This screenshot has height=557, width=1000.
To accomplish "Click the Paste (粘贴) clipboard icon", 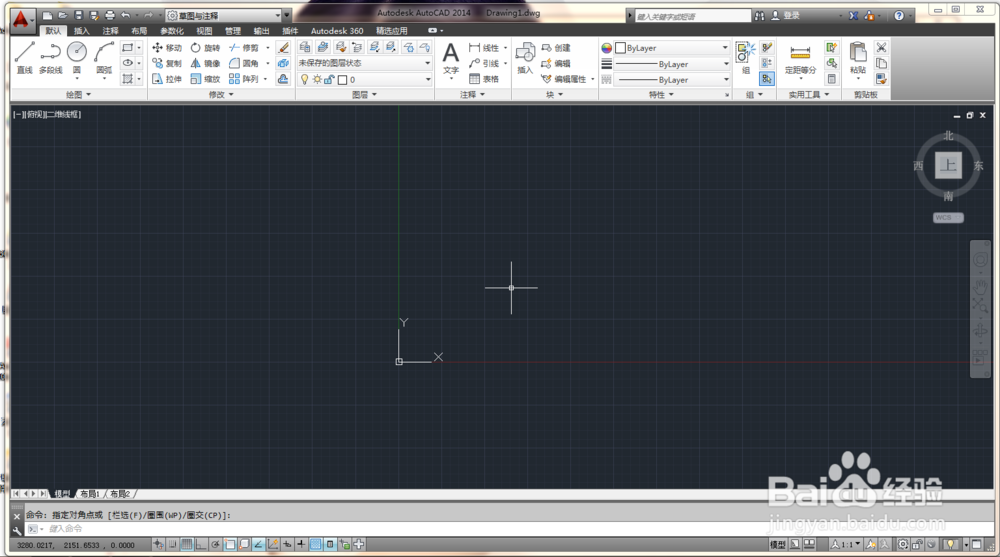I will 858,52.
